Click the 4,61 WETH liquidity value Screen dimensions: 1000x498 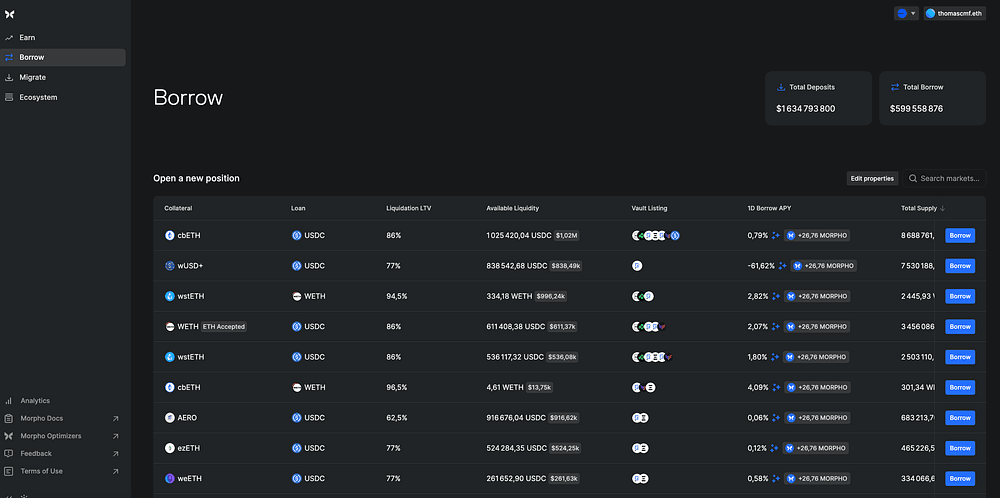[504, 387]
